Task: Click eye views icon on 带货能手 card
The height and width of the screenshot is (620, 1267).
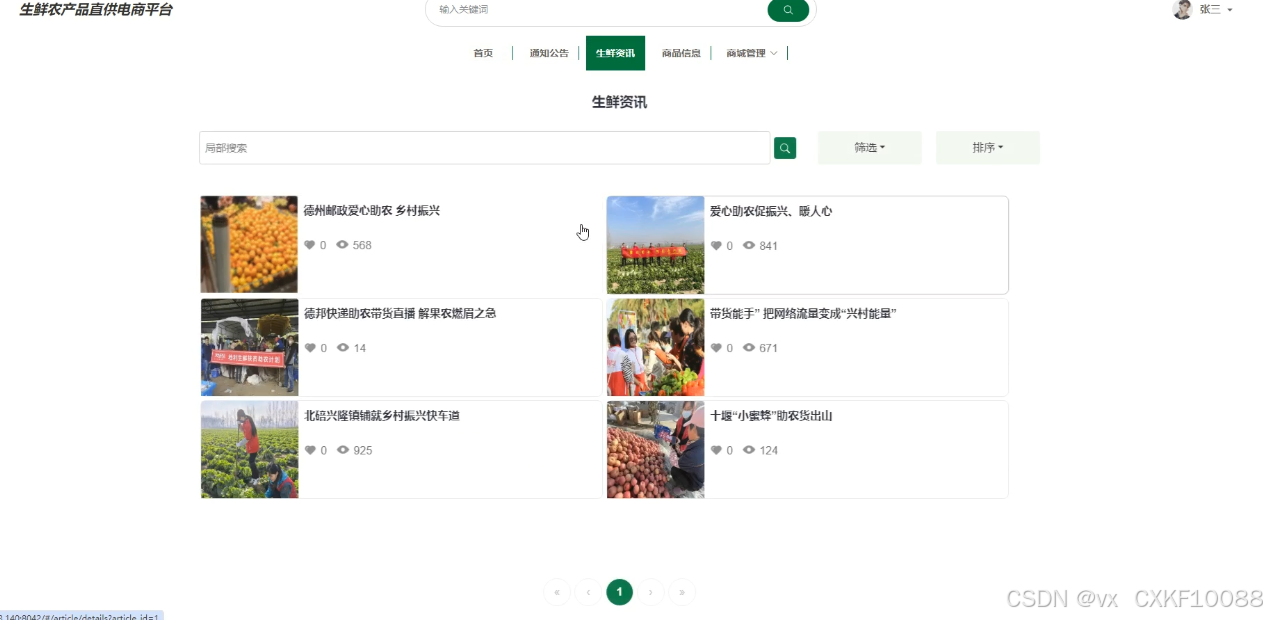Action: (x=749, y=348)
